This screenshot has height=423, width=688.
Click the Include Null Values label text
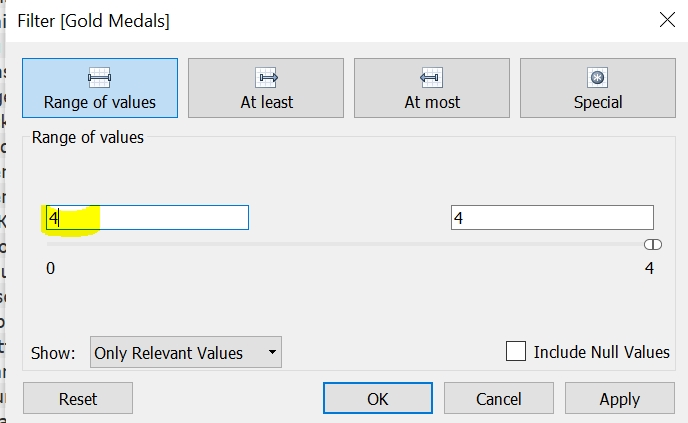coord(602,352)
